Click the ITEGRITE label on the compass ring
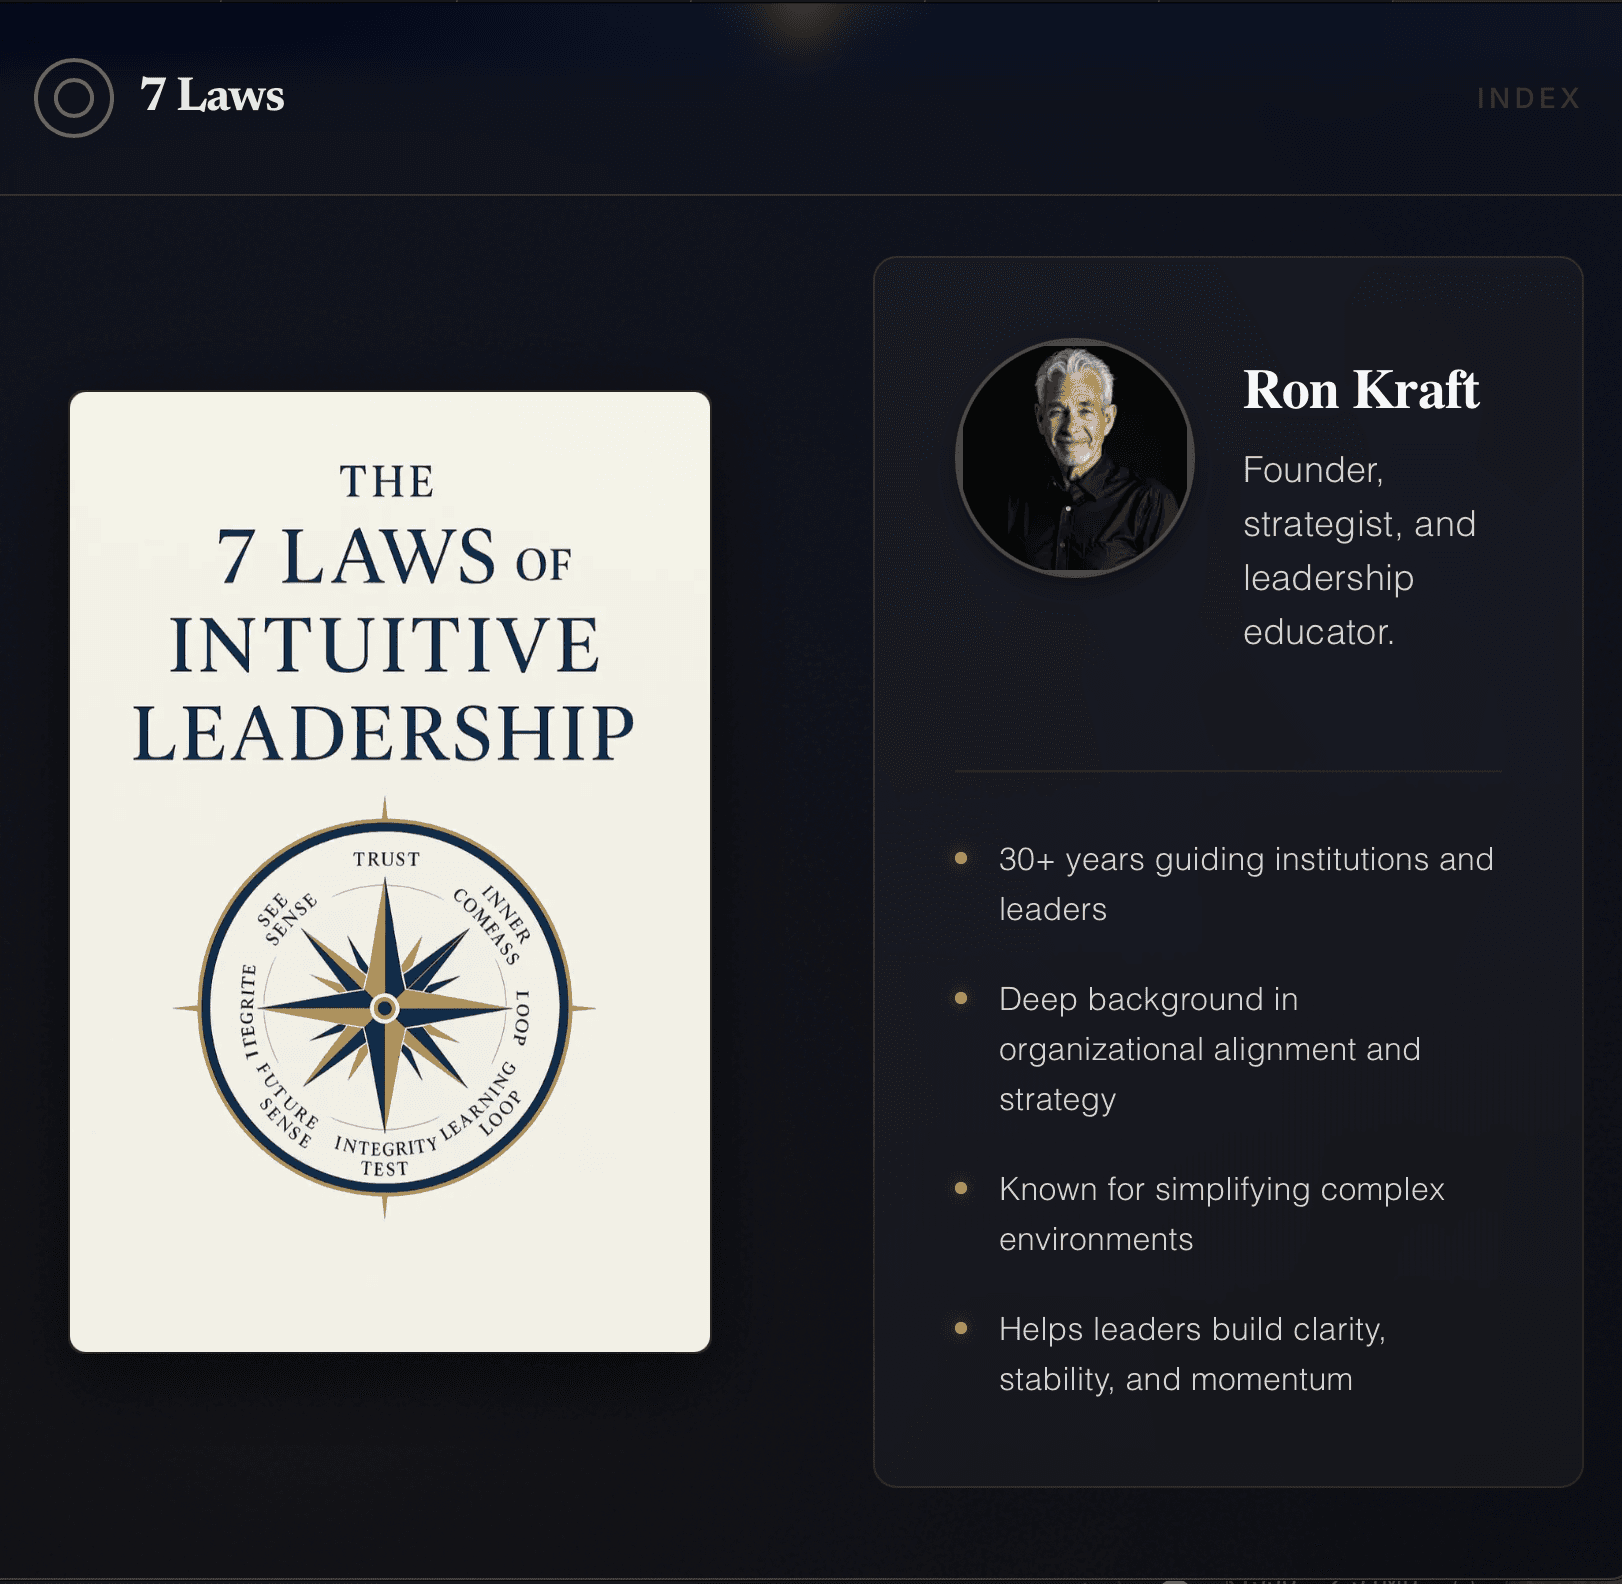 coord(250,1010)
